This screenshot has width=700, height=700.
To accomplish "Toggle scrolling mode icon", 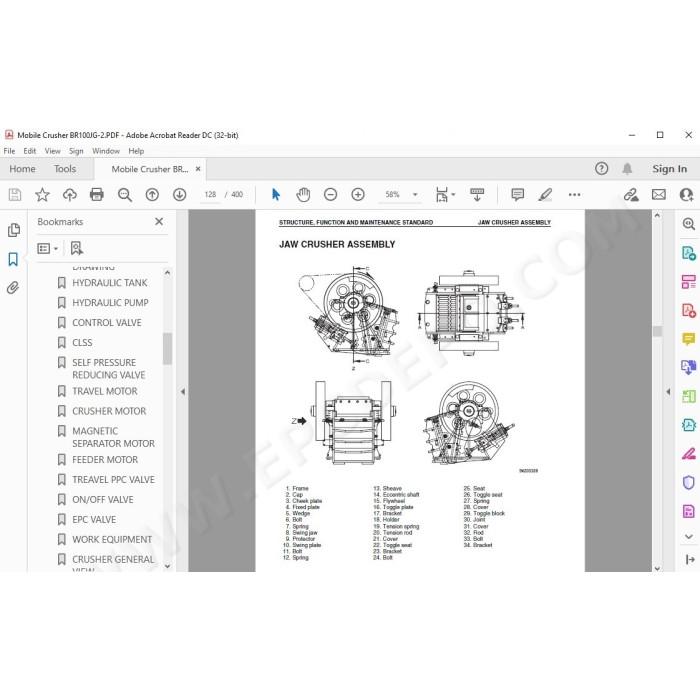I will 477,195.
